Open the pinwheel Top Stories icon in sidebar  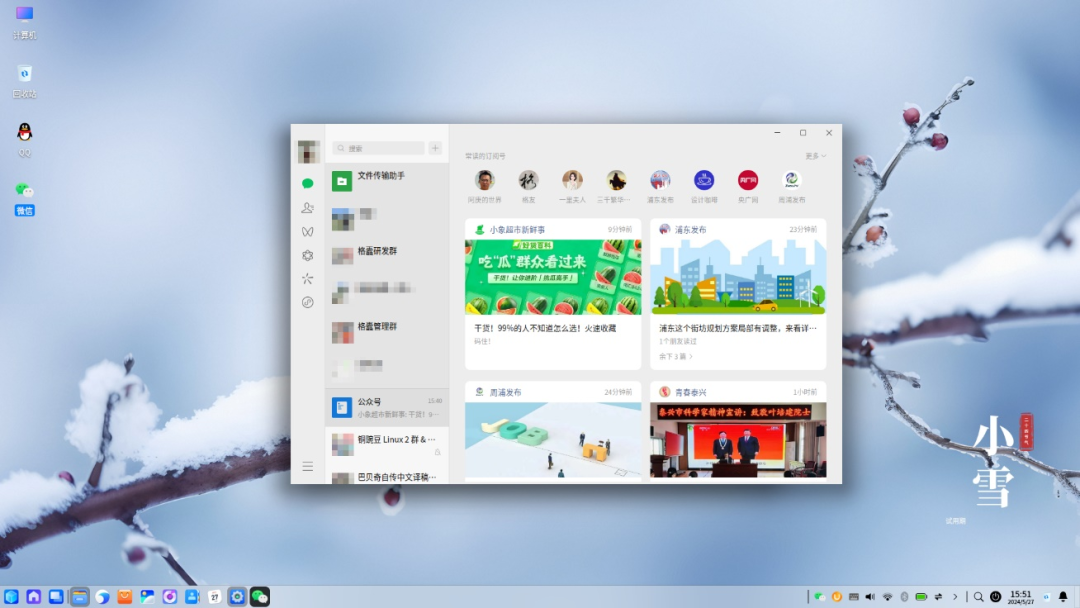tap(307, 279)
